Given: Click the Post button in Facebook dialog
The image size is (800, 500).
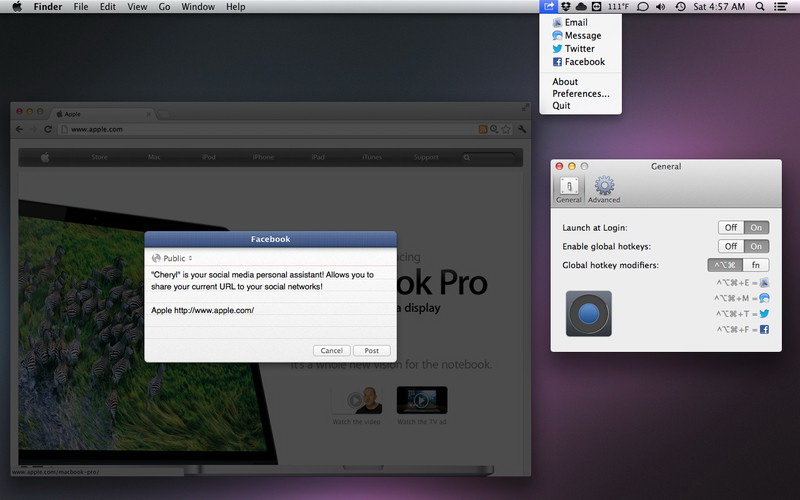Looking at the screenshot, I should [x=371, y=351].
